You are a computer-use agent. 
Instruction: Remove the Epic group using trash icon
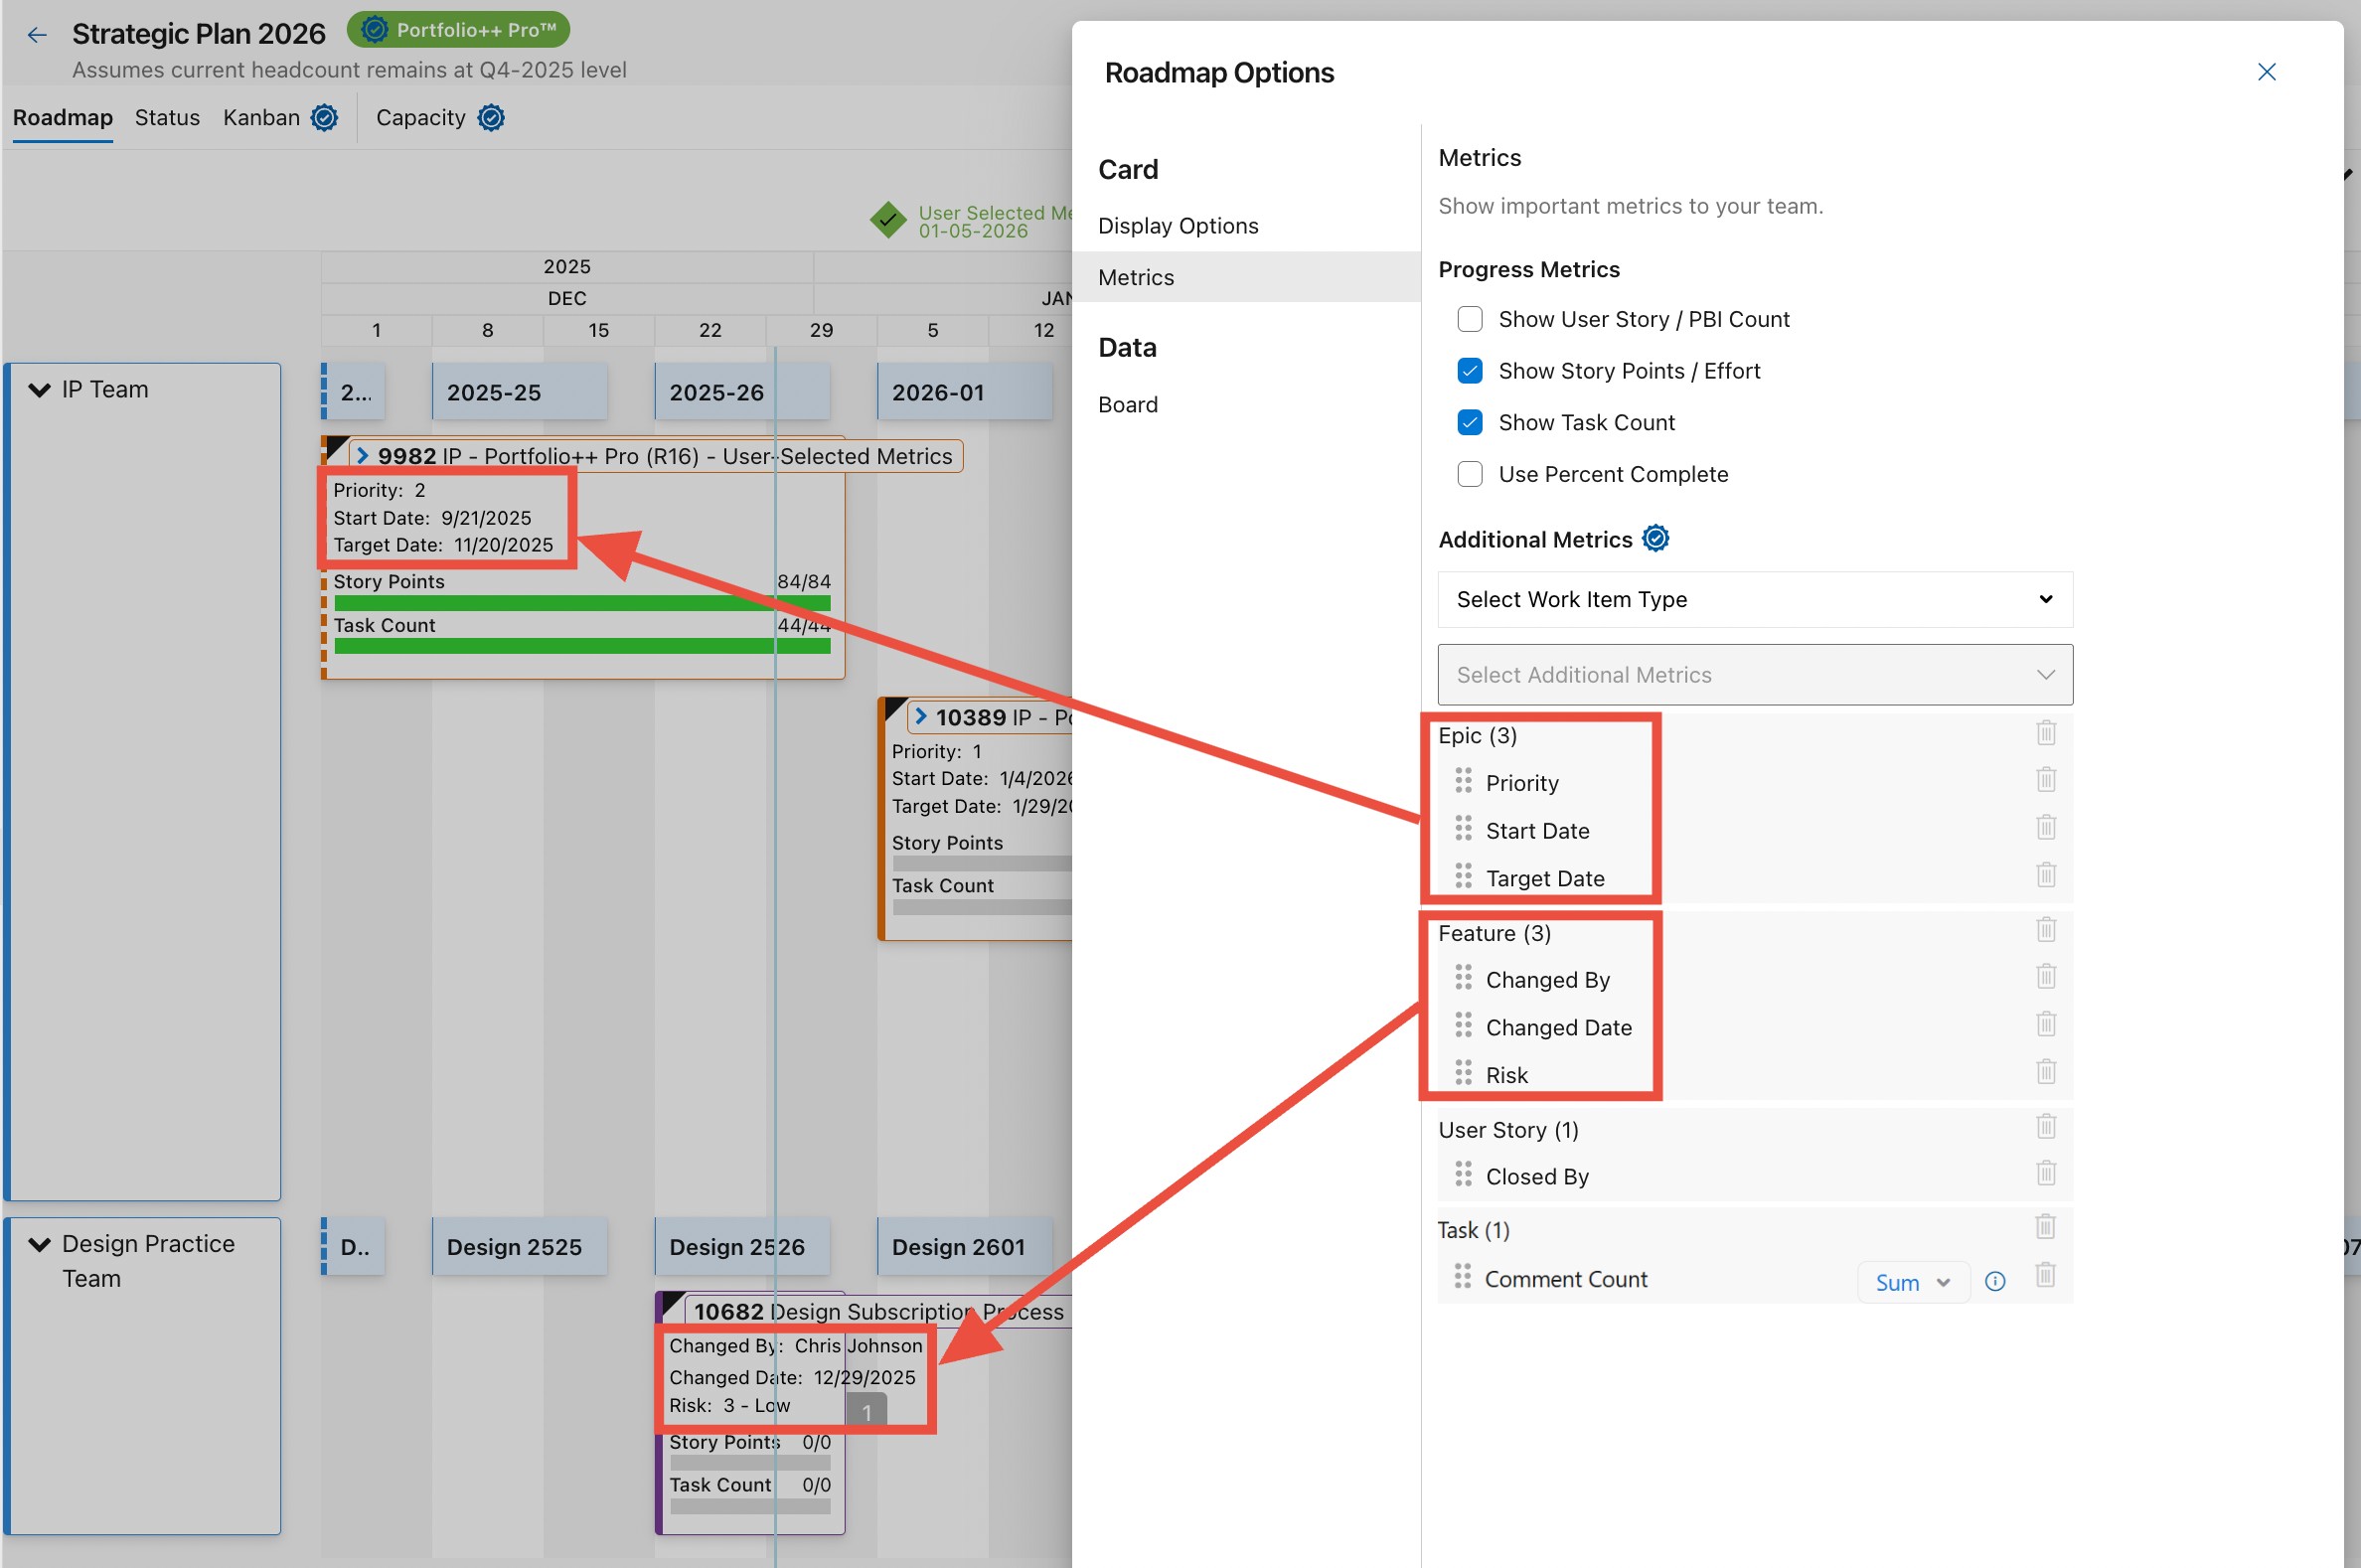pos(2045,733)
